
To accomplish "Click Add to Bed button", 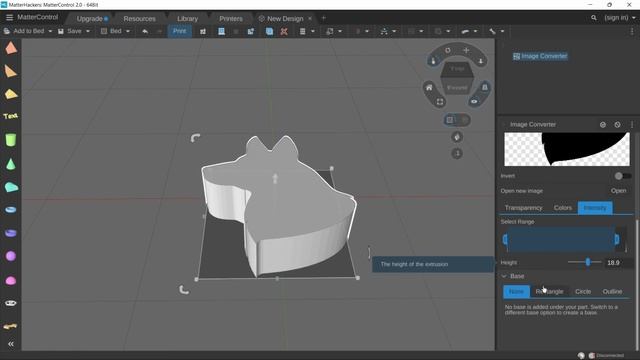I will click(24, 31).
